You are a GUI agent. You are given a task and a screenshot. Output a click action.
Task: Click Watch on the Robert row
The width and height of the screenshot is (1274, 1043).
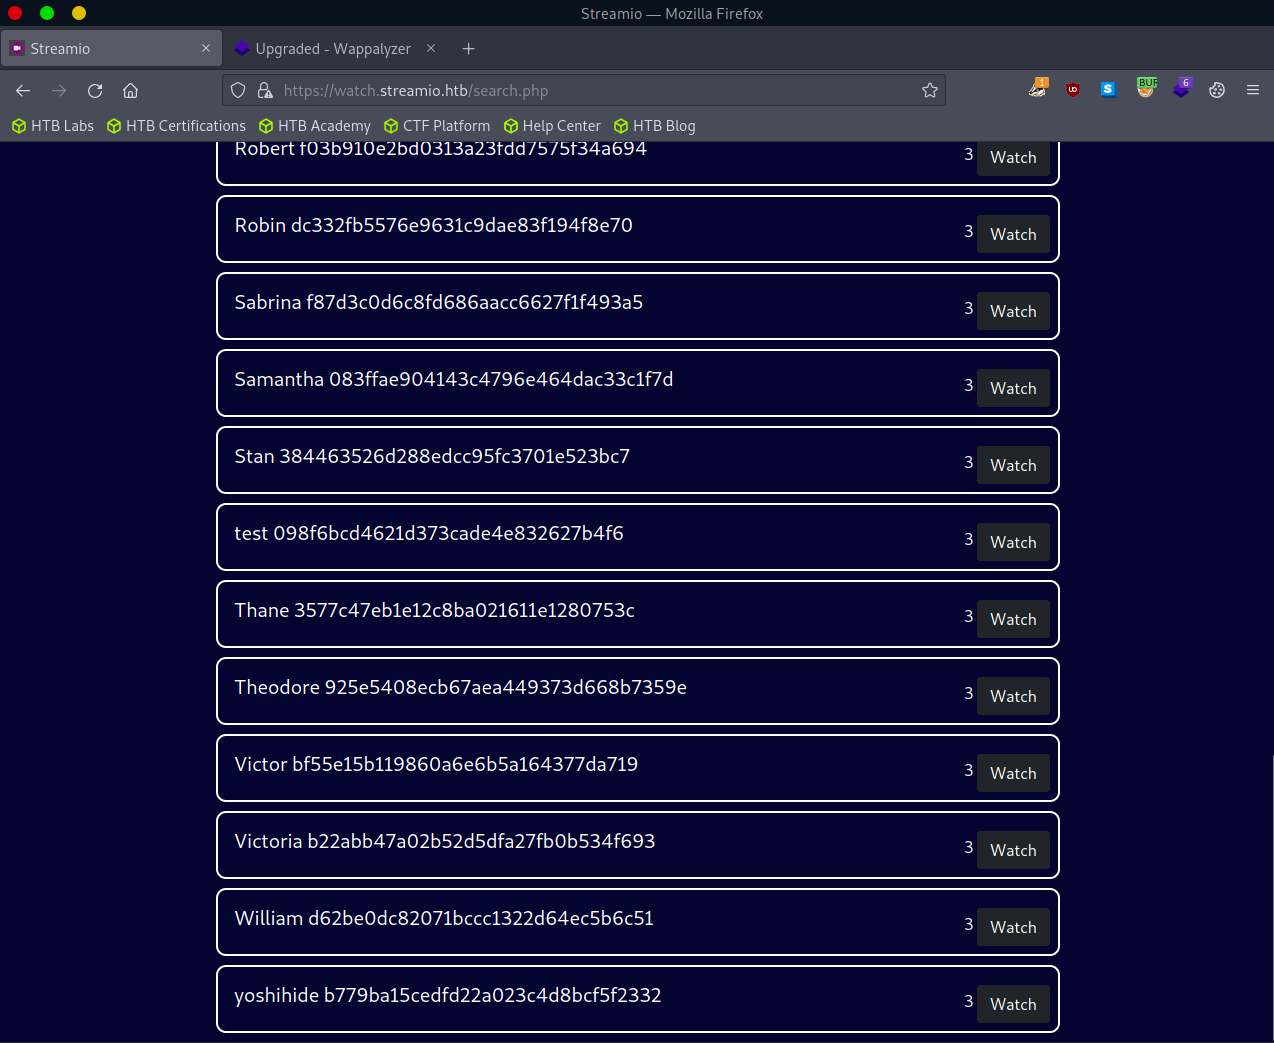click(1013, 157)
